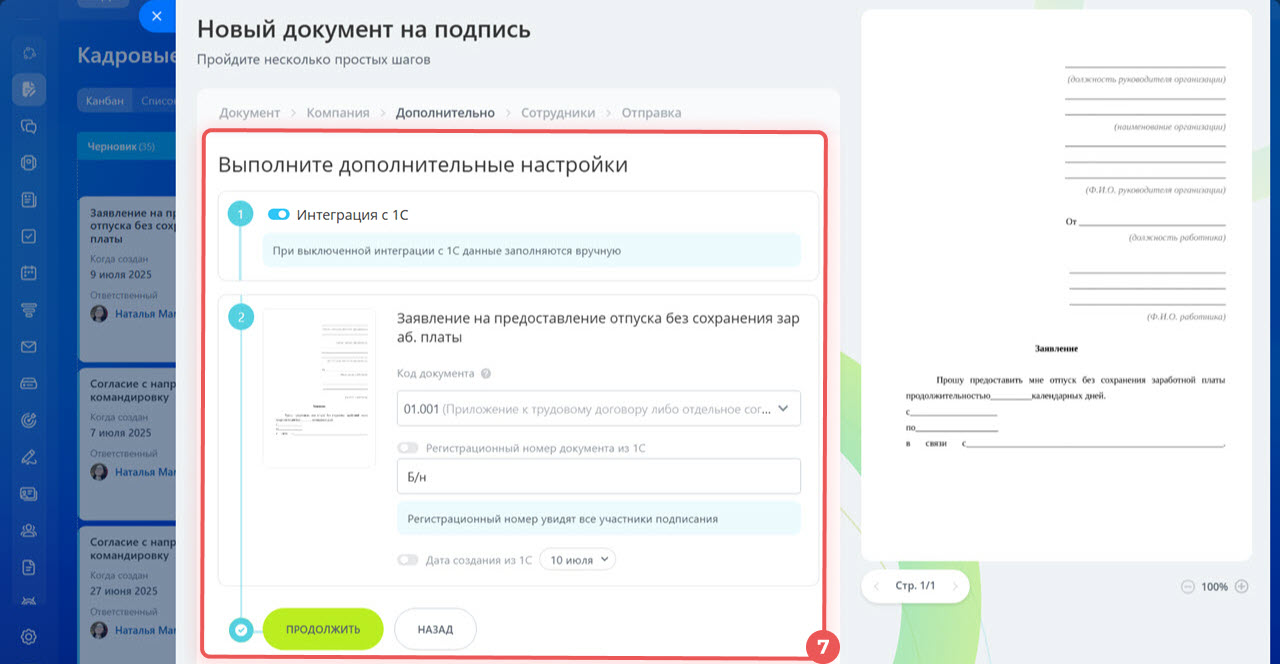The image size is (1280, 664).
Task: Open Наталья link on 27 июня 2025 card
Action: tap(146, 630)
